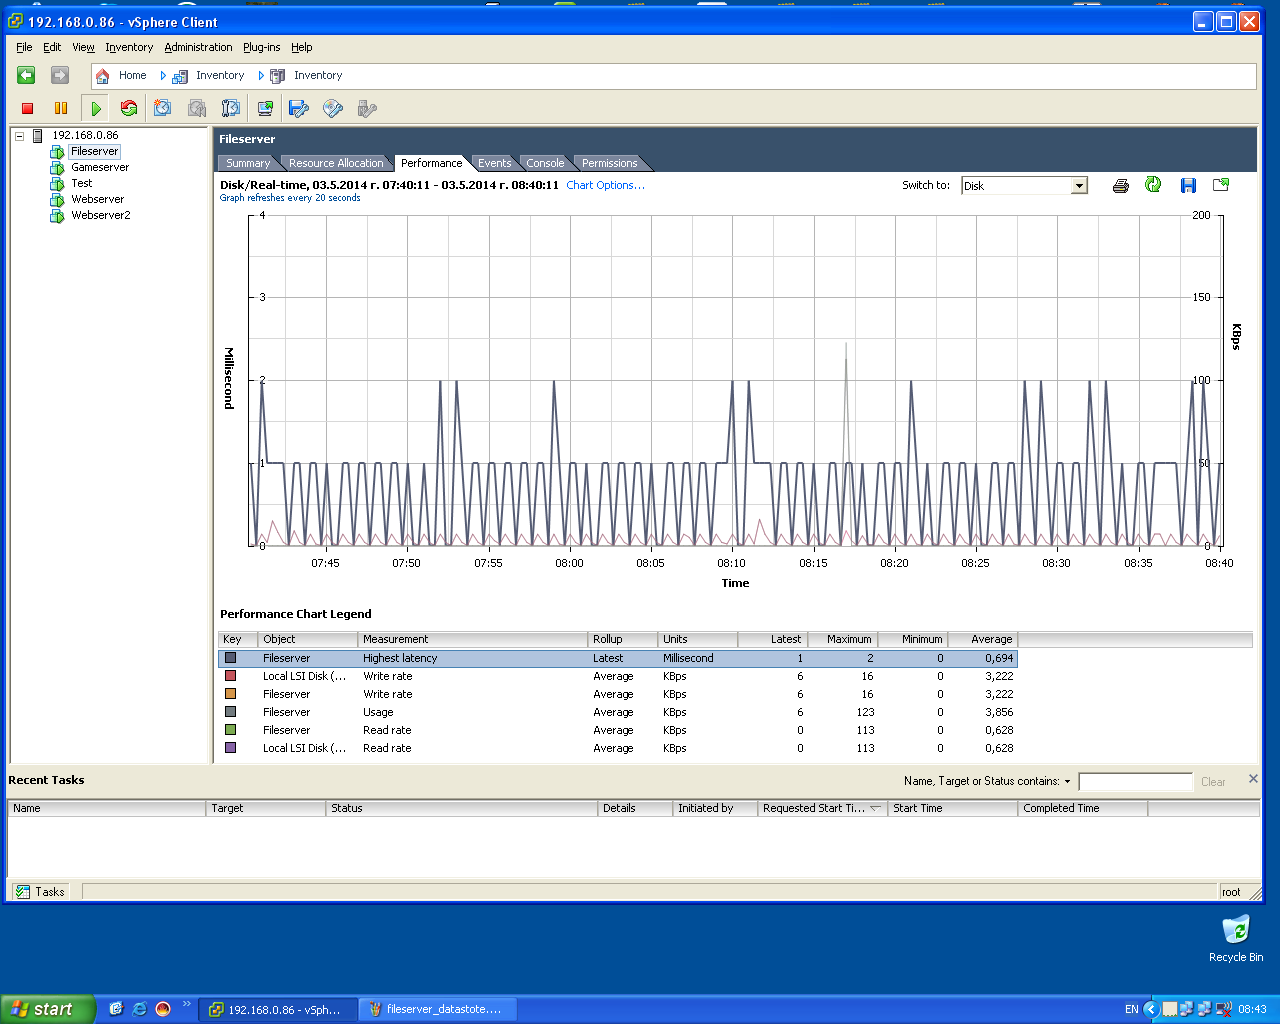Image resolution: width=1280 pixels, height=1024 pixels.
Task: Open the Administration menu
Action: tap(198, 47)
